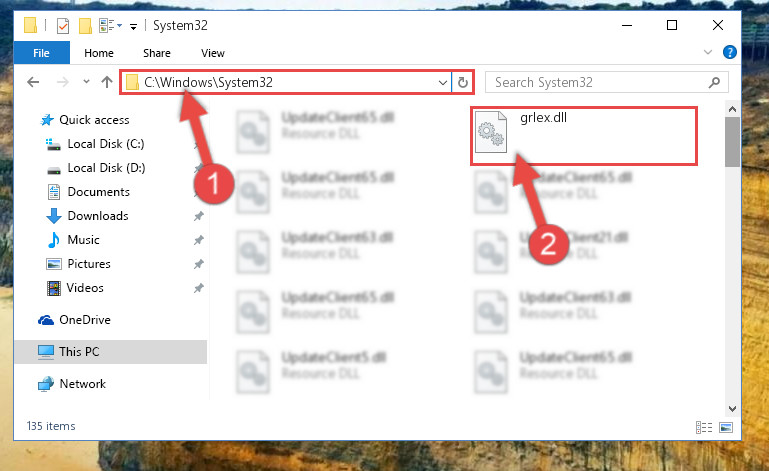Click the New folder quick access icon
The height and width of the screenshot is (471, 769).
point(85,26)
